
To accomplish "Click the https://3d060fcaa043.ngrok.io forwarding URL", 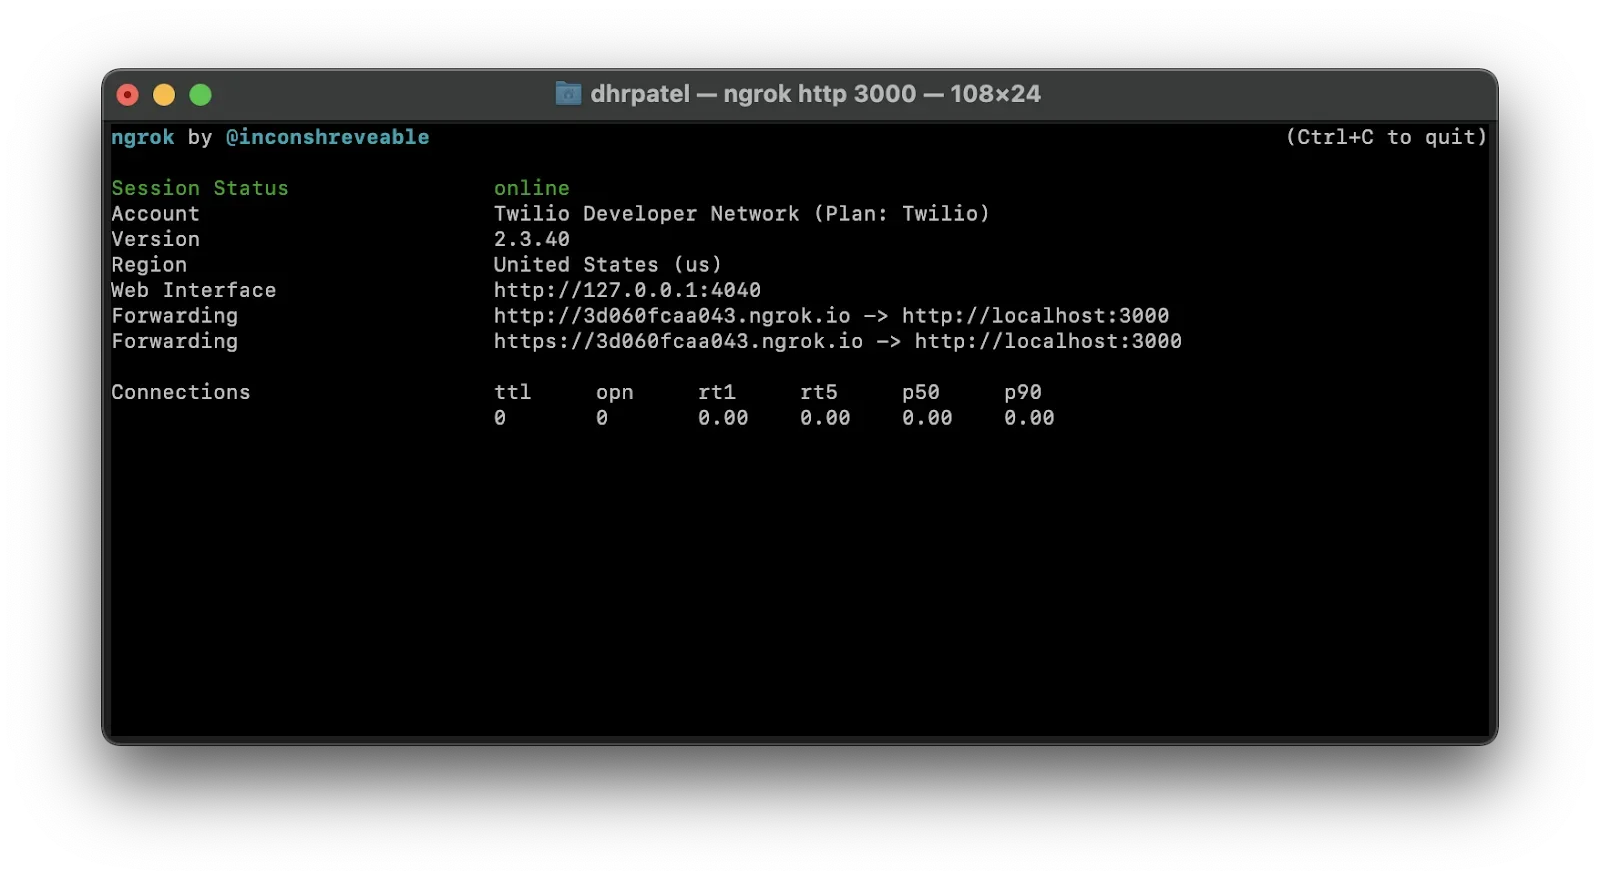I will pyautogui.click(x=678, y=341).
